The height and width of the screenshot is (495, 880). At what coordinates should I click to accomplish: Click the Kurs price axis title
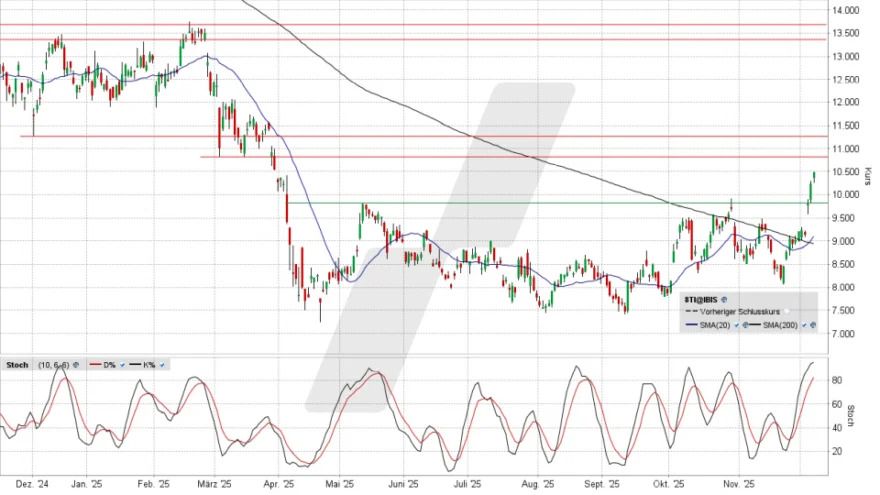868,176
